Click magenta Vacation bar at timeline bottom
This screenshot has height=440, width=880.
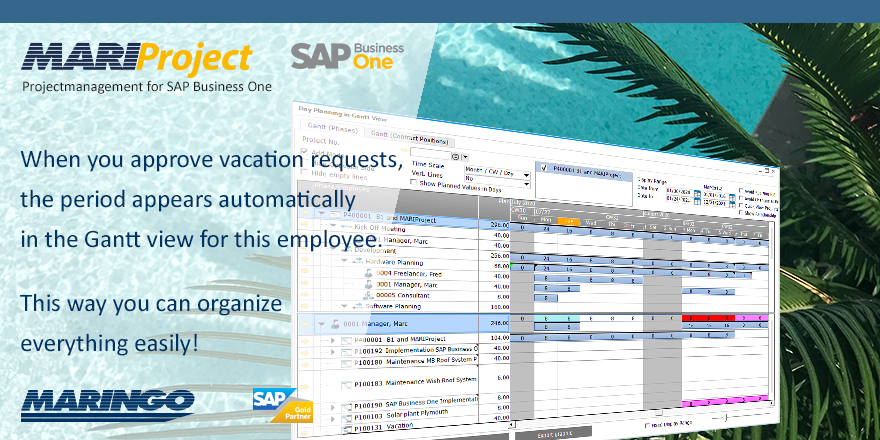(724, 401)
